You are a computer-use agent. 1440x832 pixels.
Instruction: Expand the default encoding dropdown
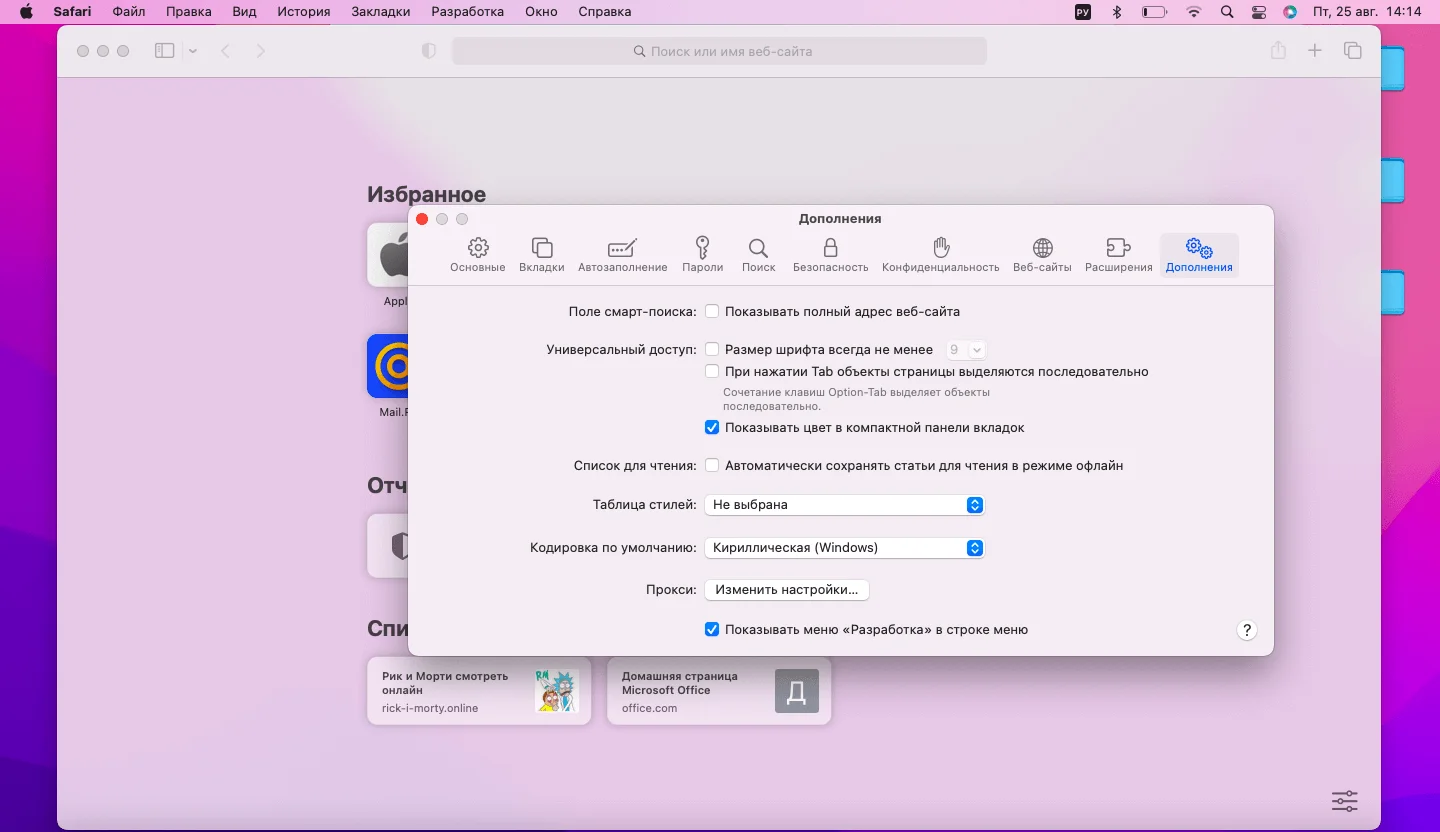click(844, 548)
